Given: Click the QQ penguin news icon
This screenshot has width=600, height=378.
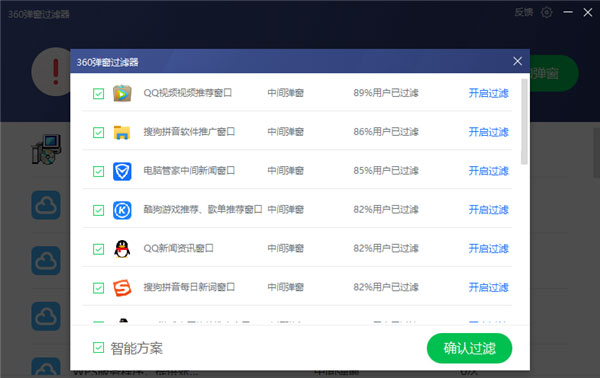Looking at the screenshot, I should [122, 249].
